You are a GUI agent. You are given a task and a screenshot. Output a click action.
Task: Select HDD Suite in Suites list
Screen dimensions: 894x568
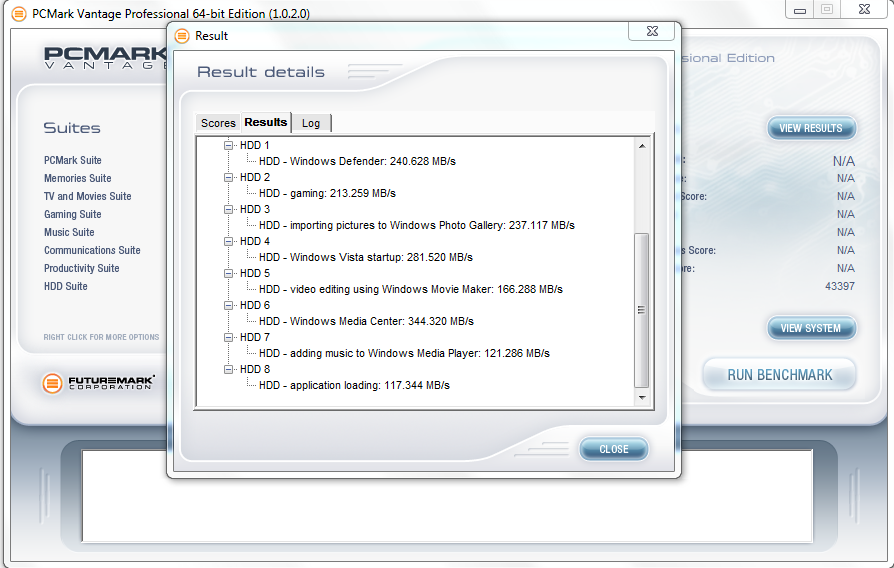(x=66, y=286)
